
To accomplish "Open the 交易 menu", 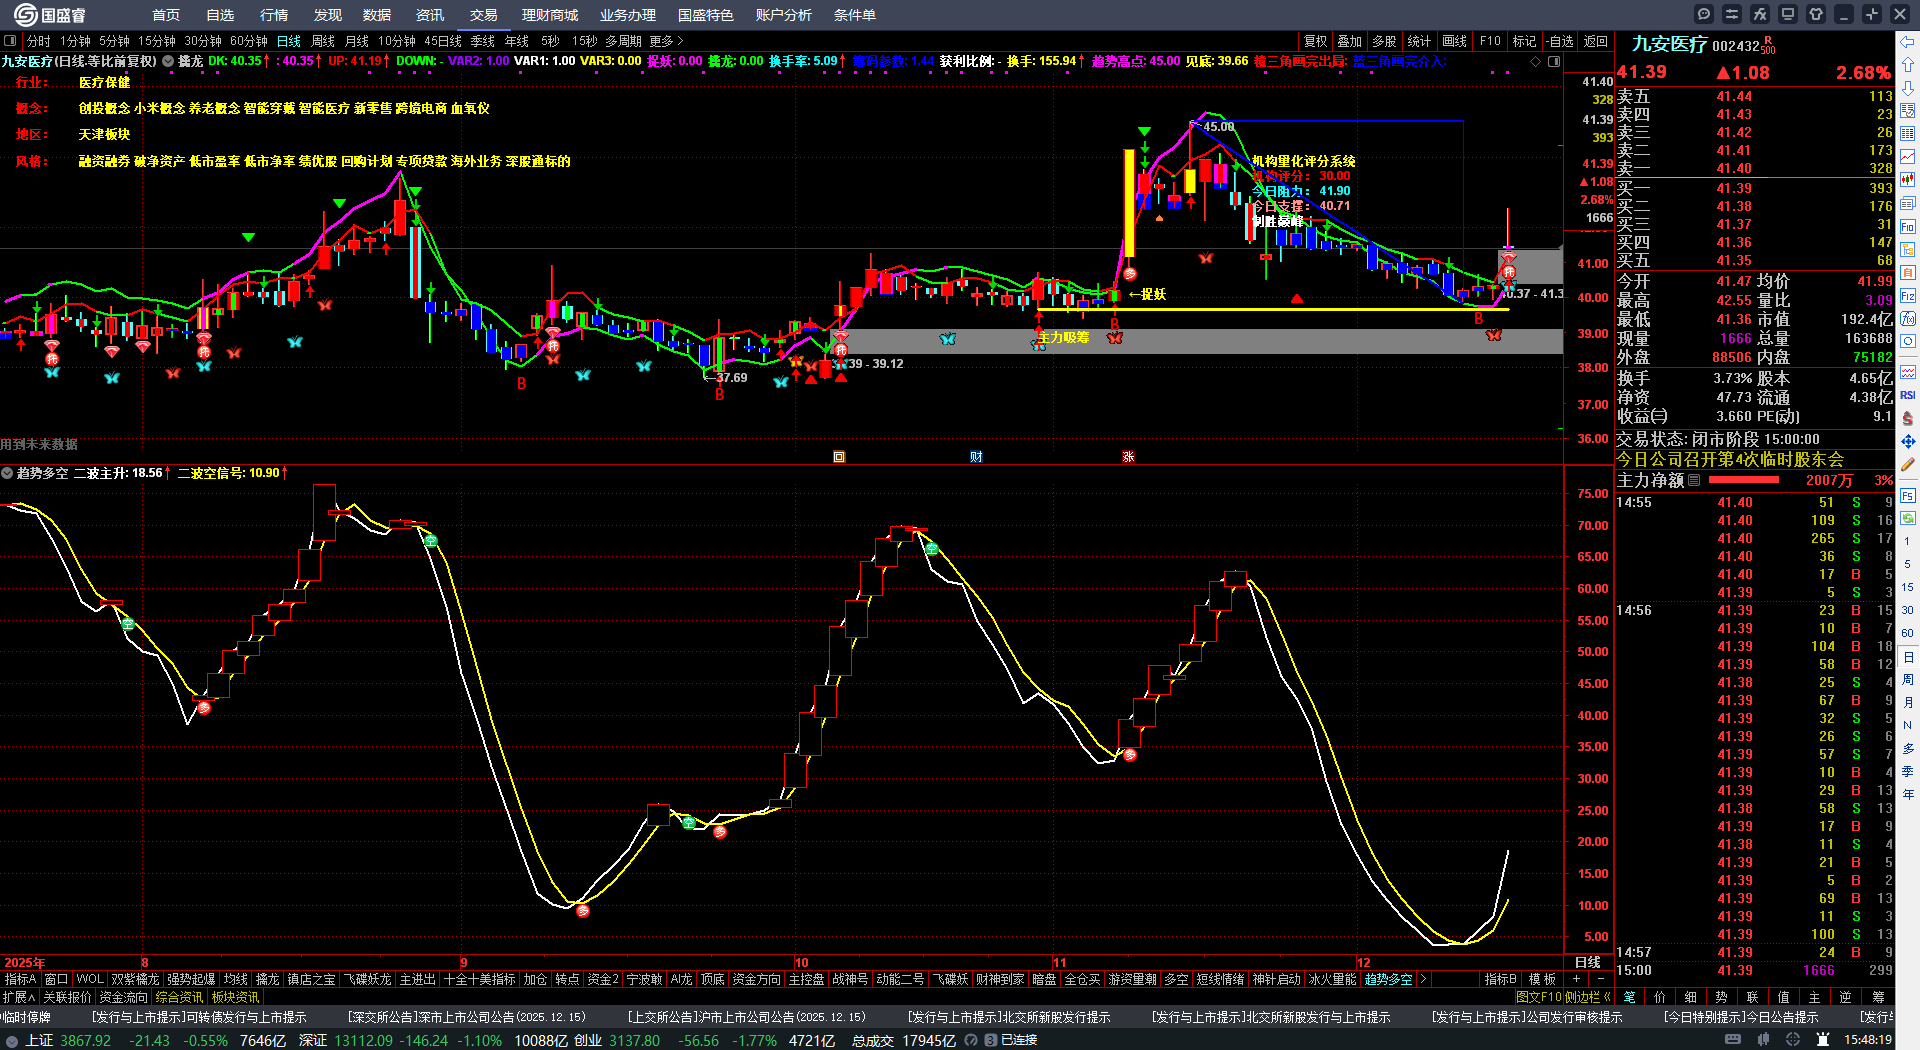I will point(484,15).
